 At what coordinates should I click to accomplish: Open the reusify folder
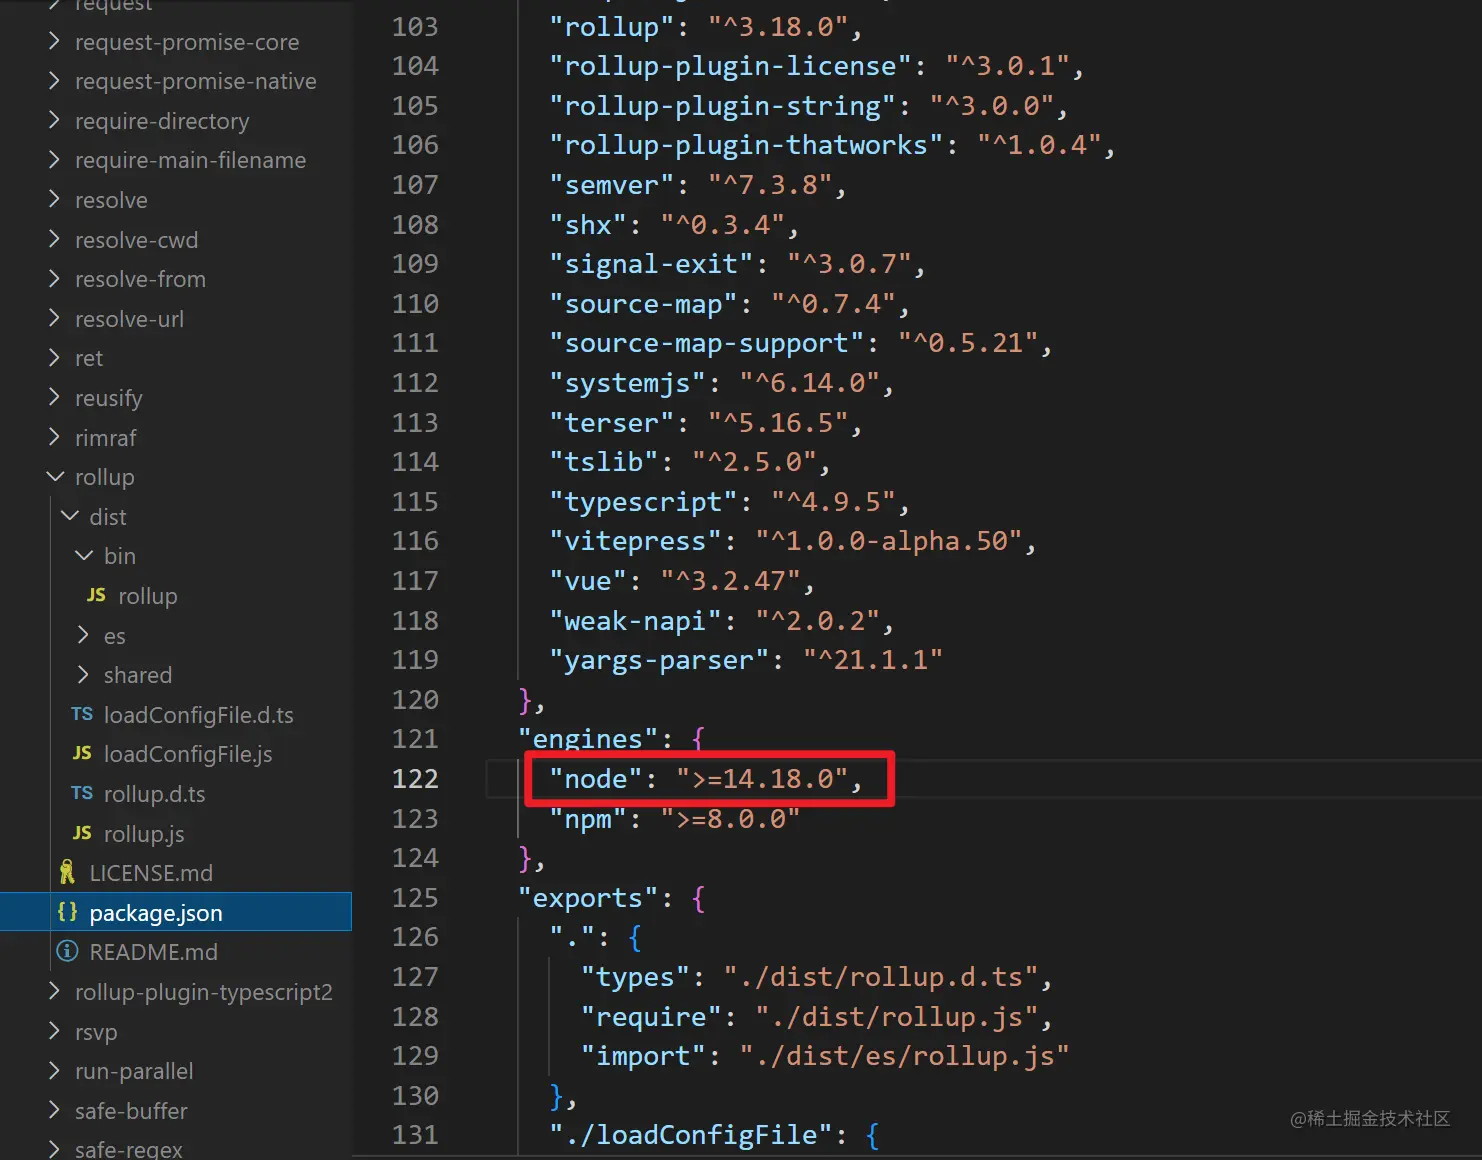click(109, 398)
